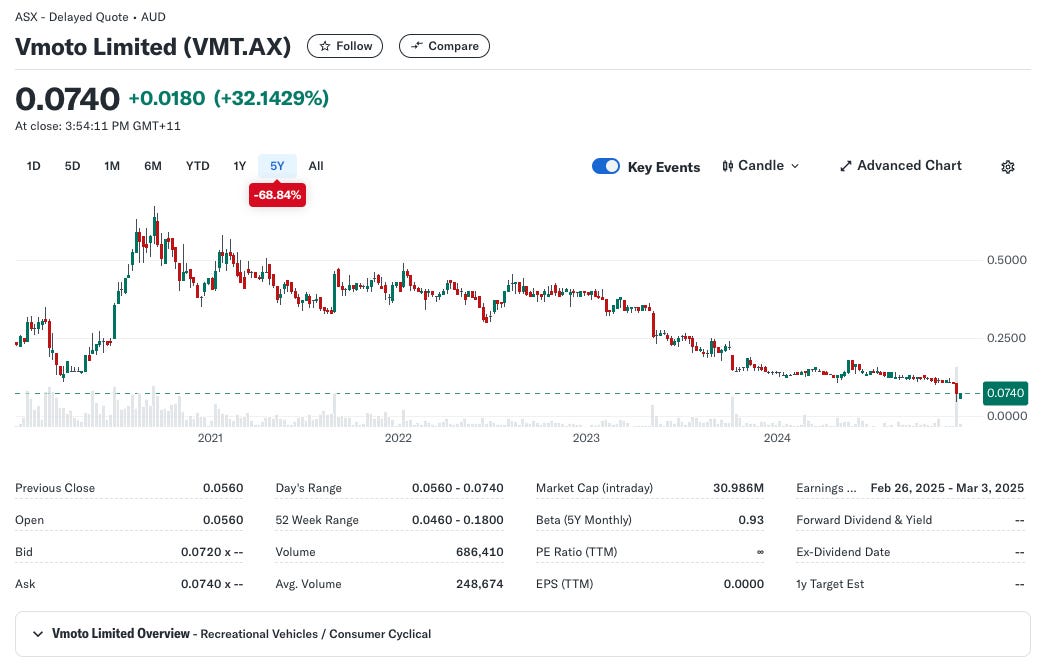Click the Ex-Dividend Date label
This screenshot has height=668, width=1043.
tap(843, 552)
